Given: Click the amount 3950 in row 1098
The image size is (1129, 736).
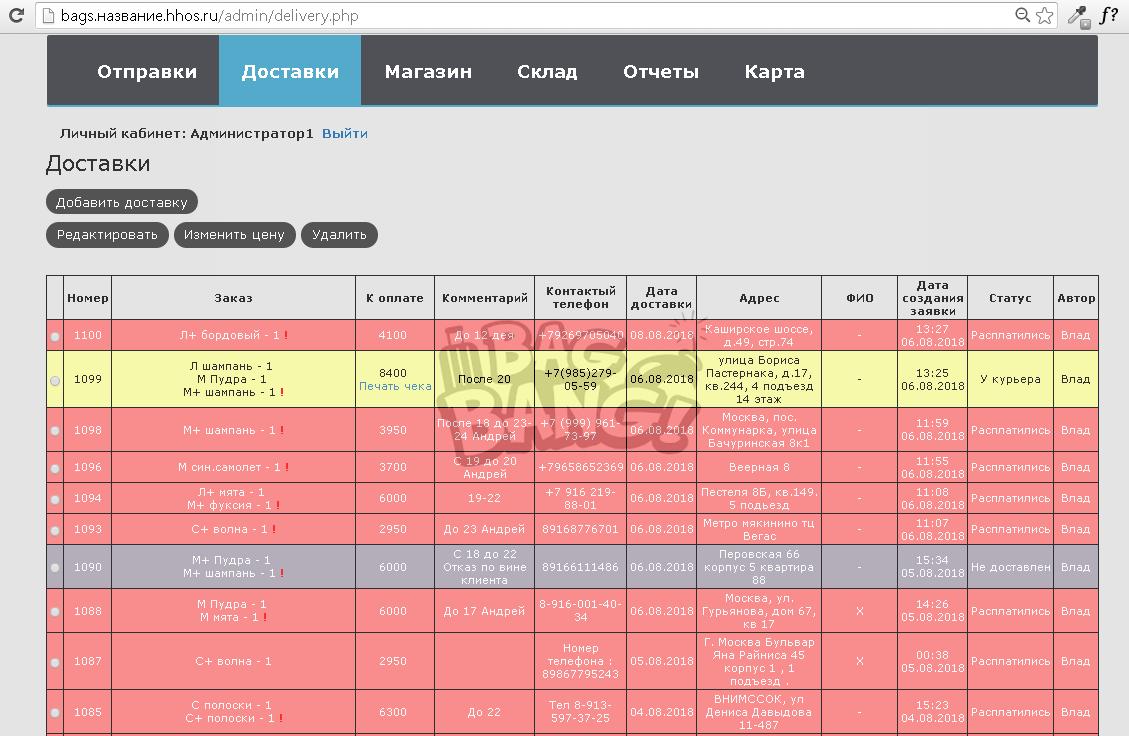Looking at the screenshot, I should 392,430.
